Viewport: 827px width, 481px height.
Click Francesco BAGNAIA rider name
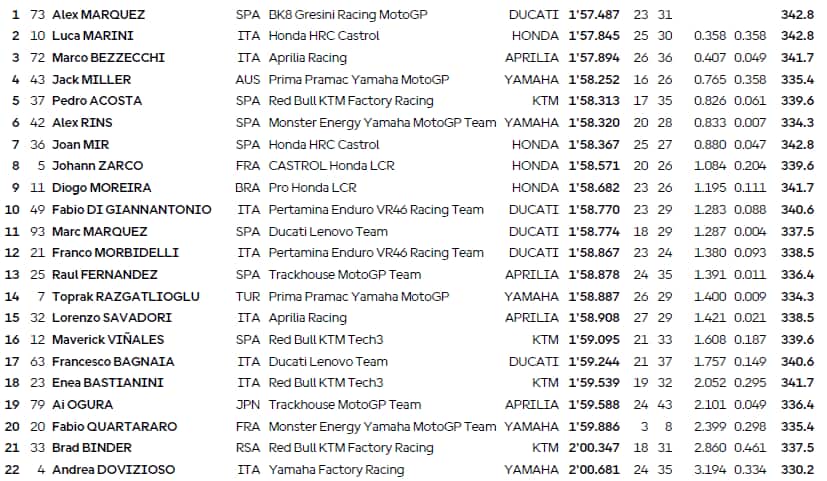coord(112,362)
